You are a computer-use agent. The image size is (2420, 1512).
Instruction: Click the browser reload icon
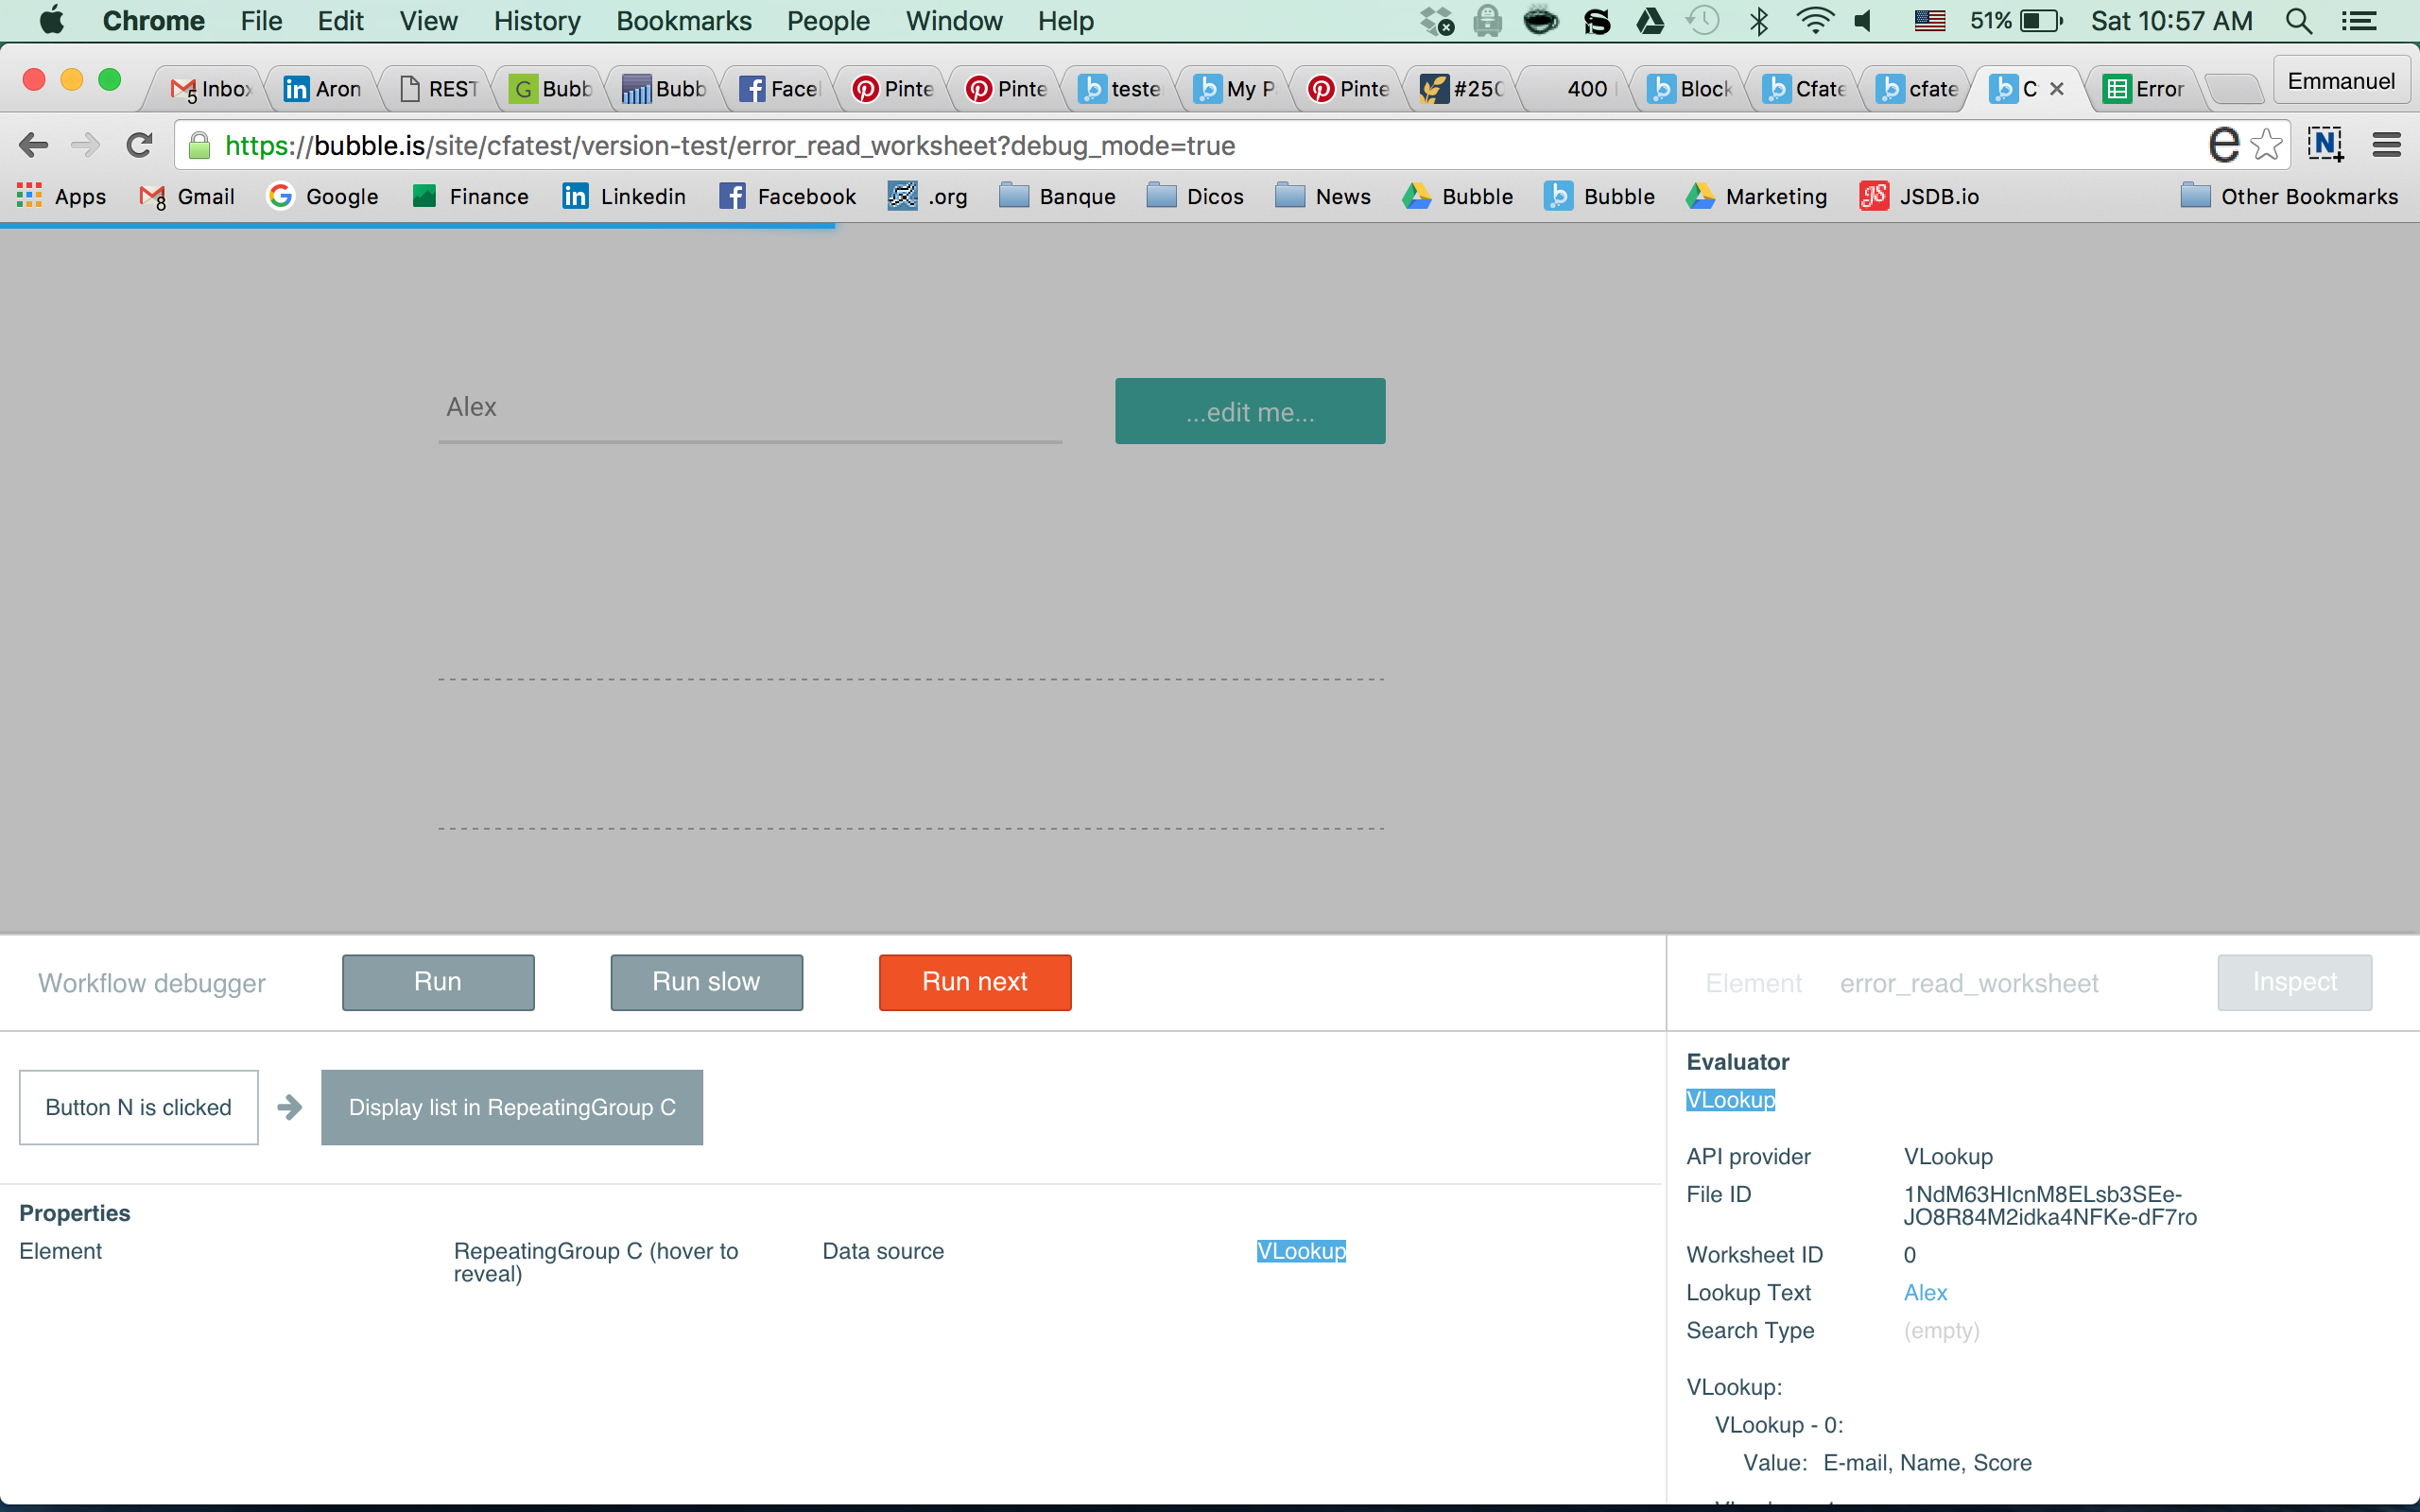(140, 146)
